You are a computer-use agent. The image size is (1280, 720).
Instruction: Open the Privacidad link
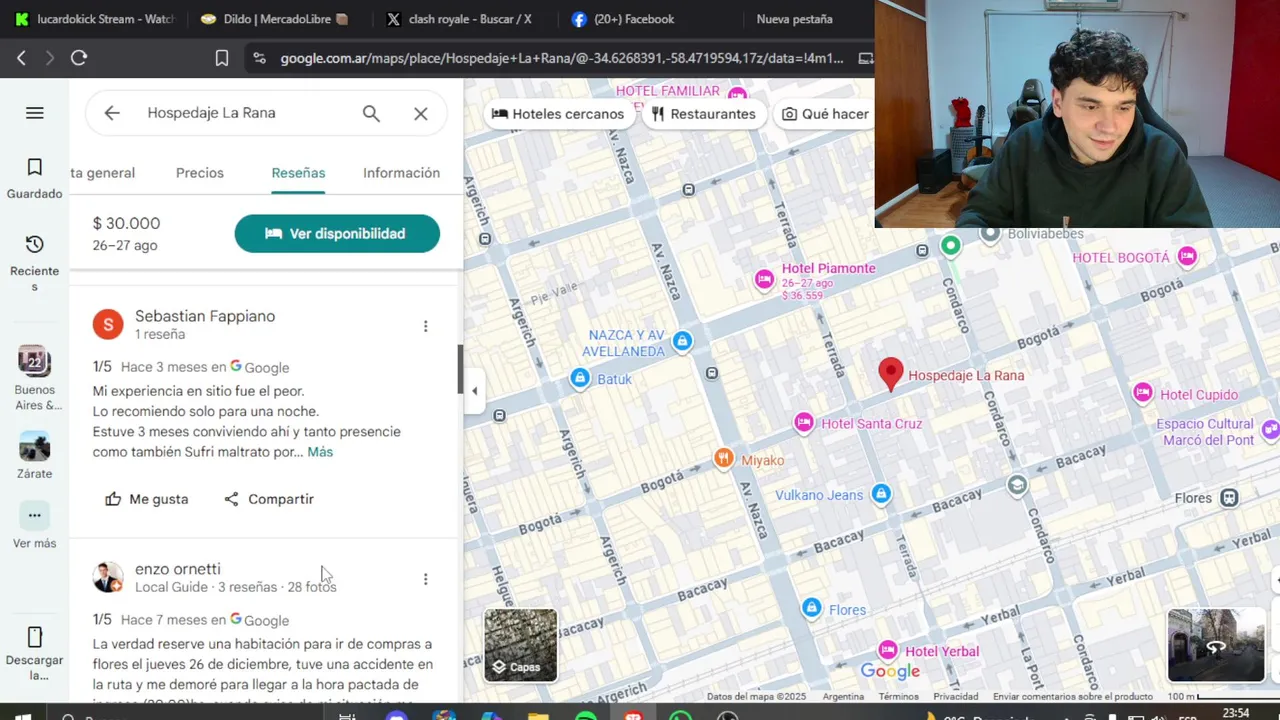point(956,697)
